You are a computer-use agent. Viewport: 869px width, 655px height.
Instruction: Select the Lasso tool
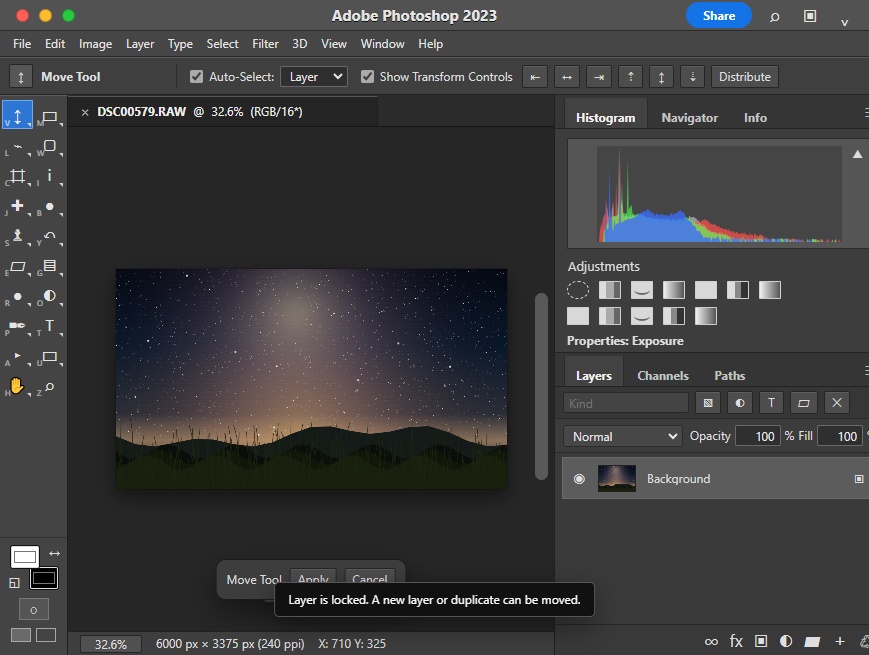18,147
